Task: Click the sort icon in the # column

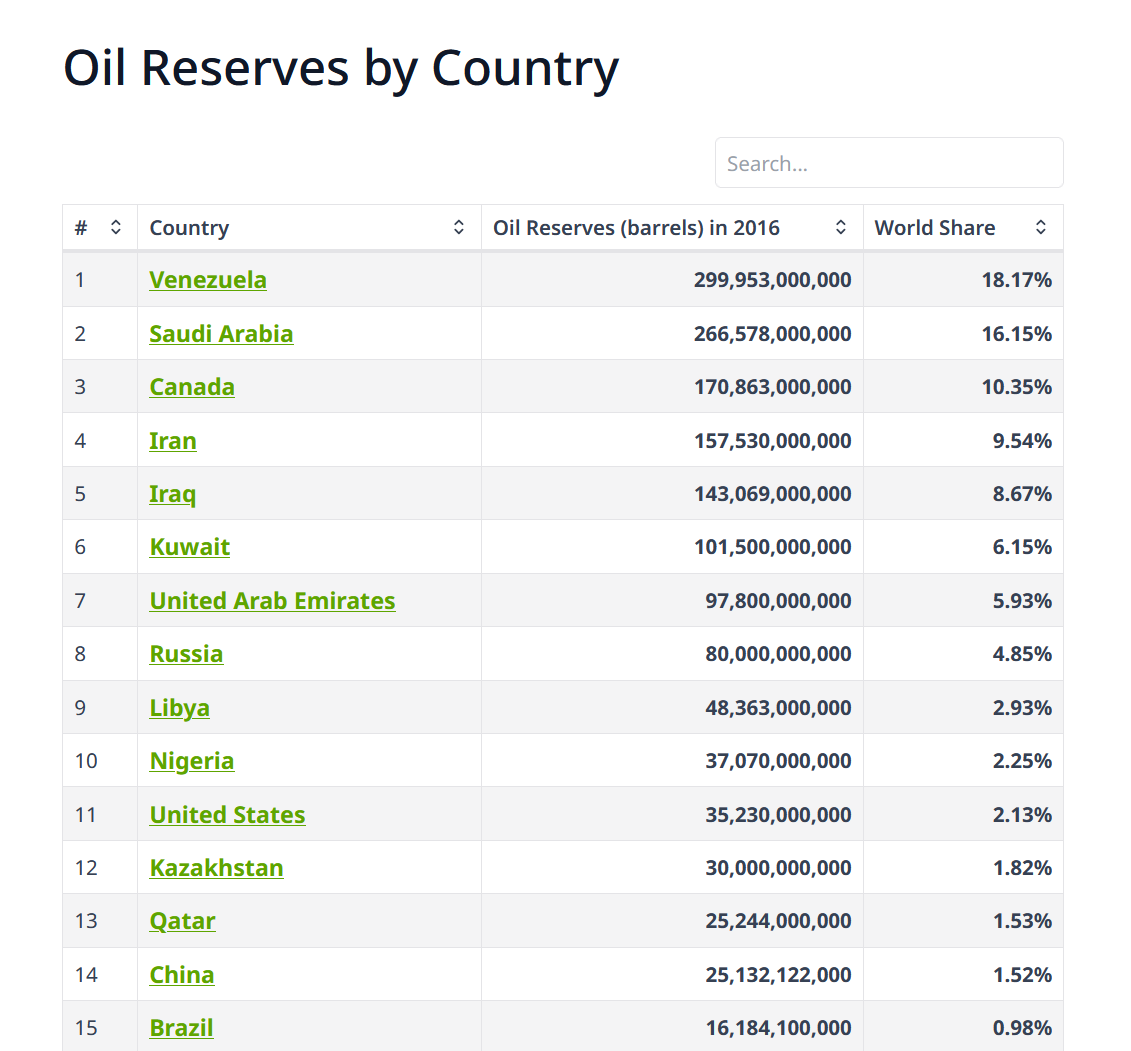Action: [x=116, y=227]
